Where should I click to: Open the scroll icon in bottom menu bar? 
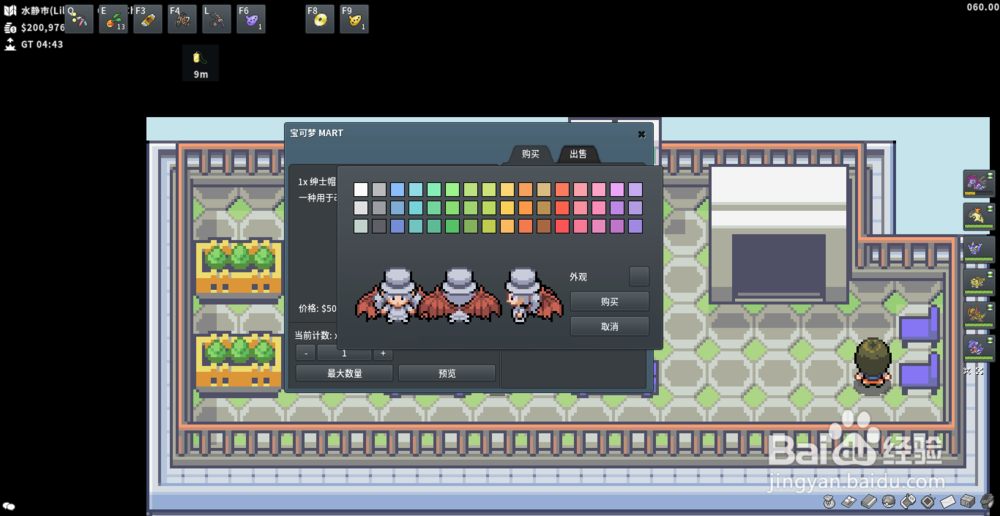click(908, 501)
